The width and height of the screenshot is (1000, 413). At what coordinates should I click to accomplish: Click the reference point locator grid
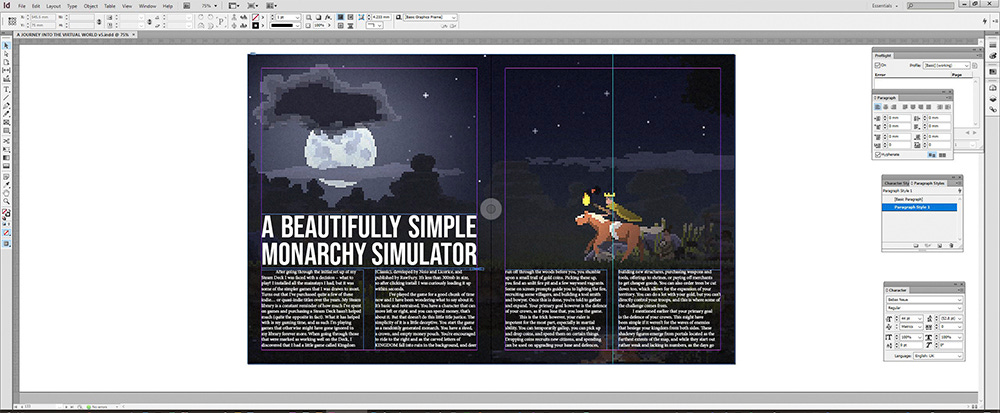click(12, 21)
